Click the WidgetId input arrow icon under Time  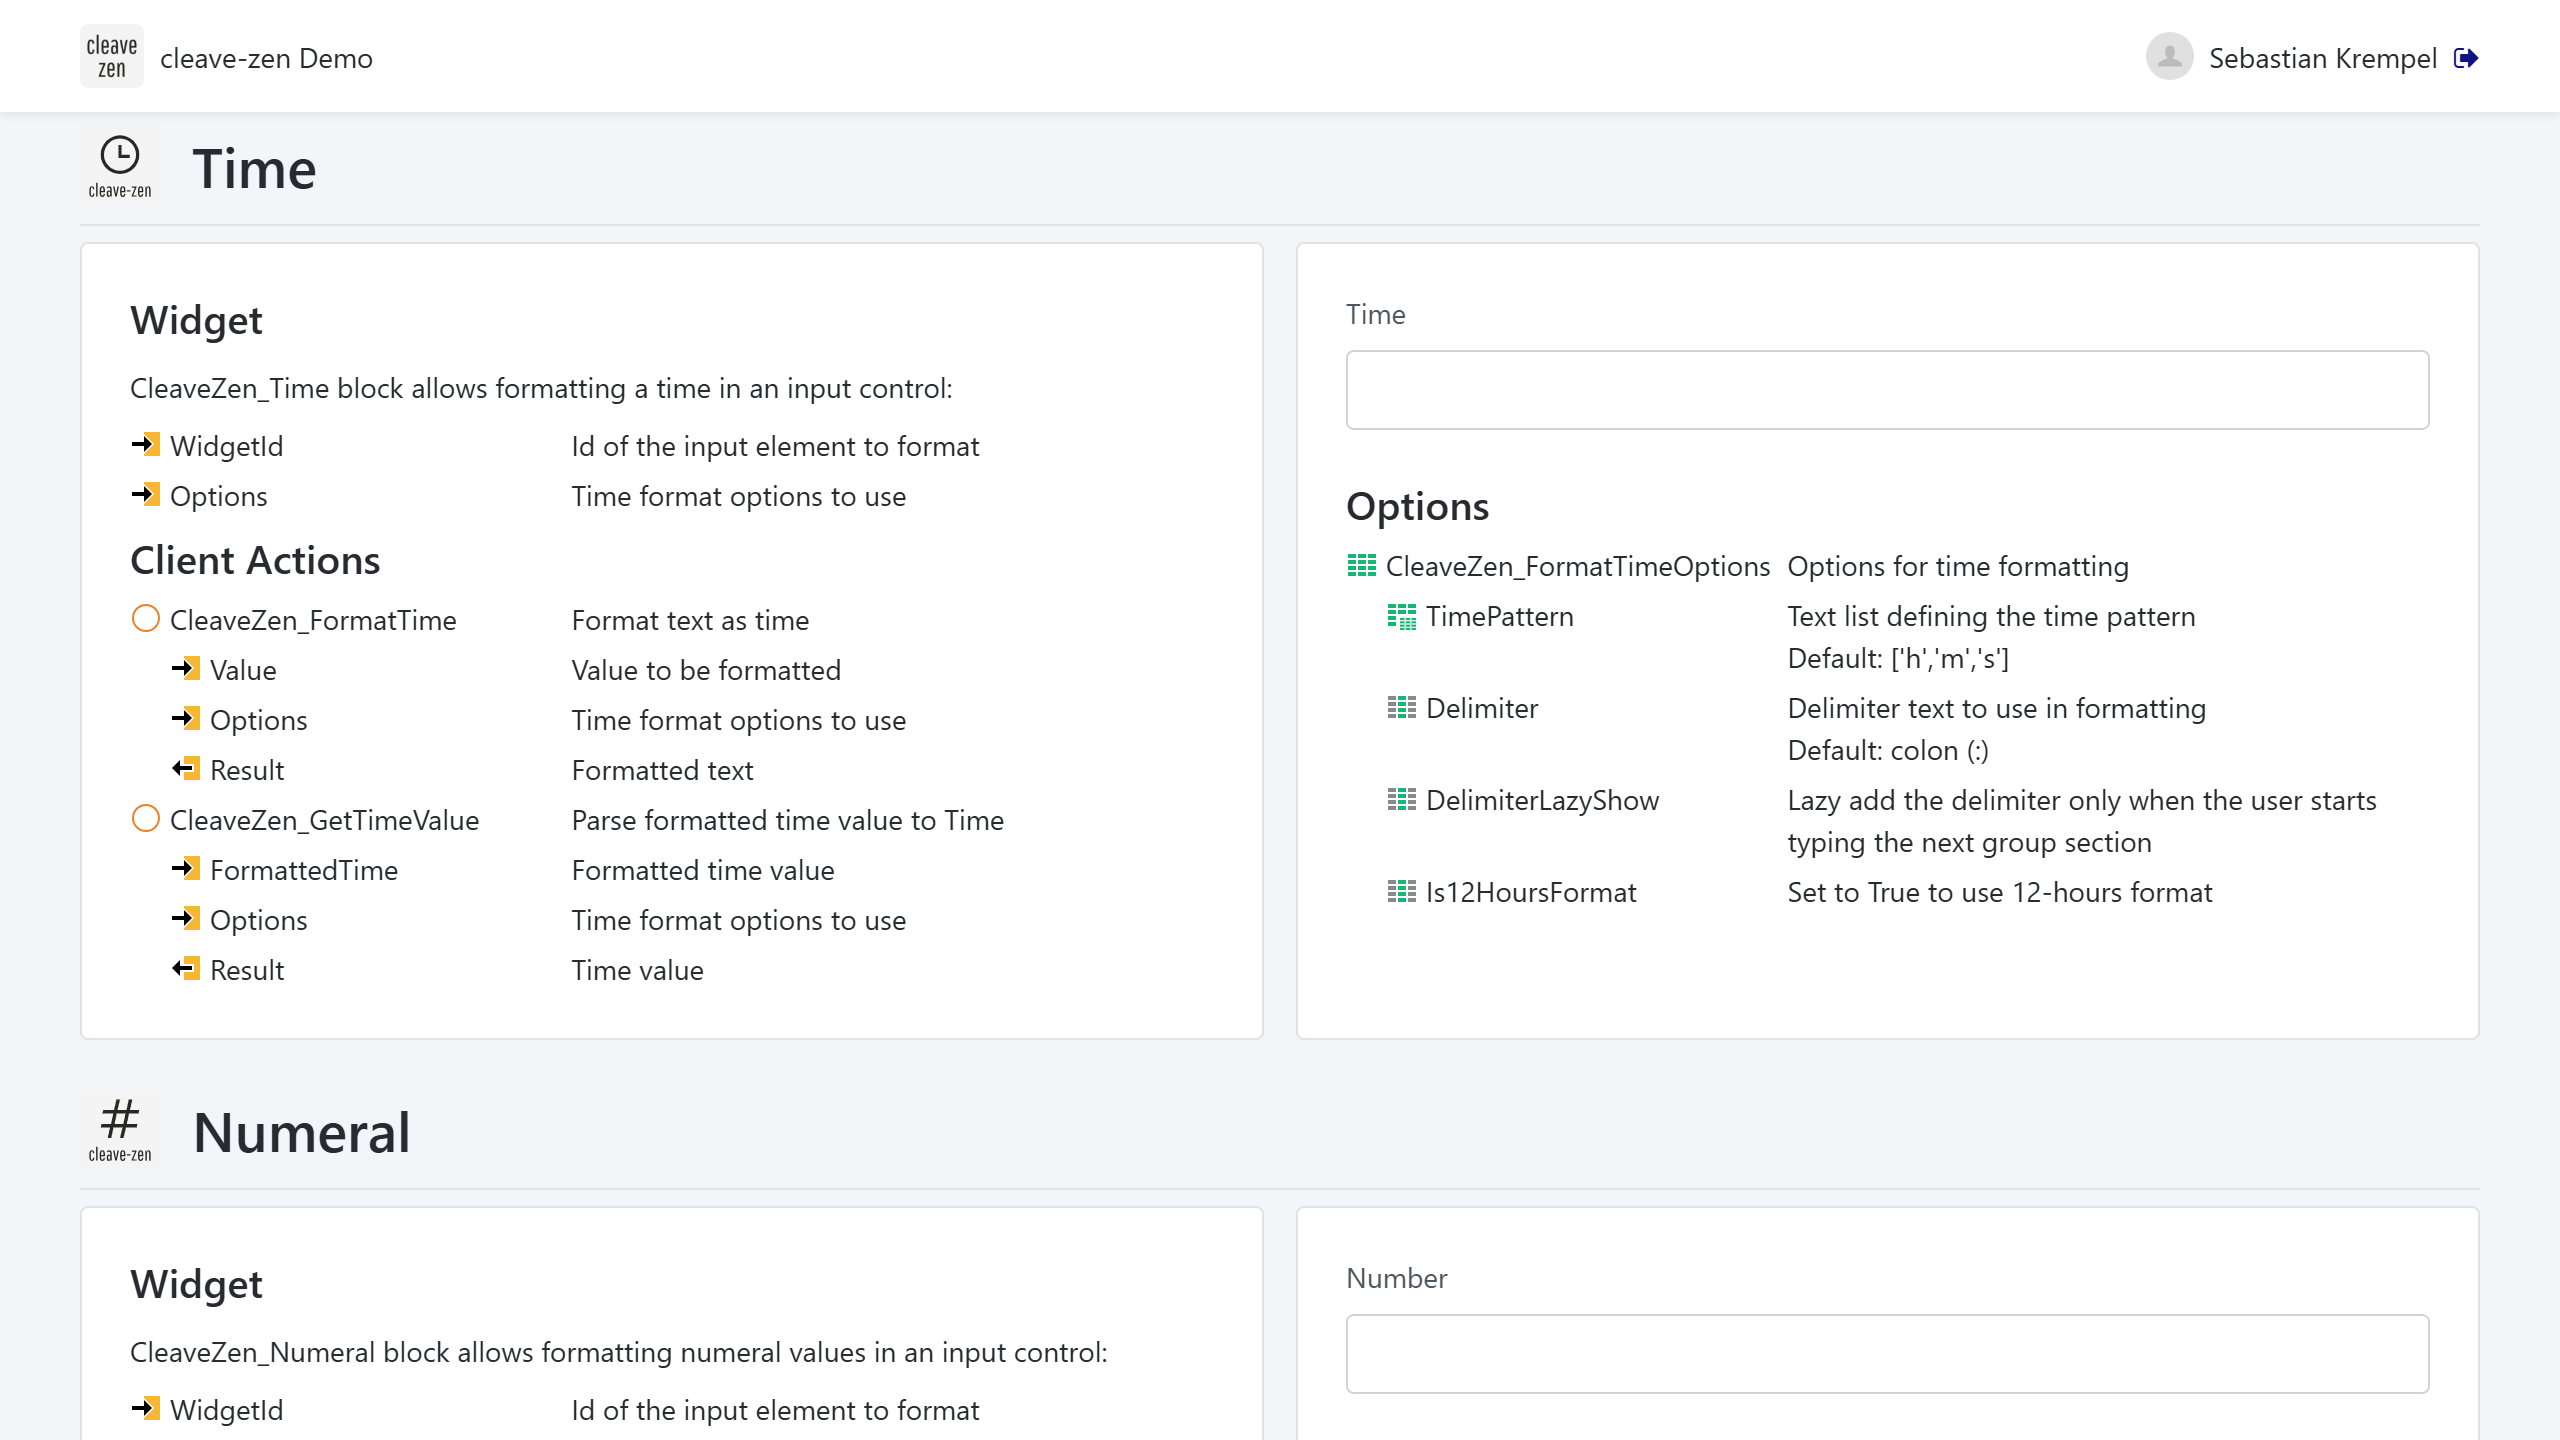pos(146,445)
